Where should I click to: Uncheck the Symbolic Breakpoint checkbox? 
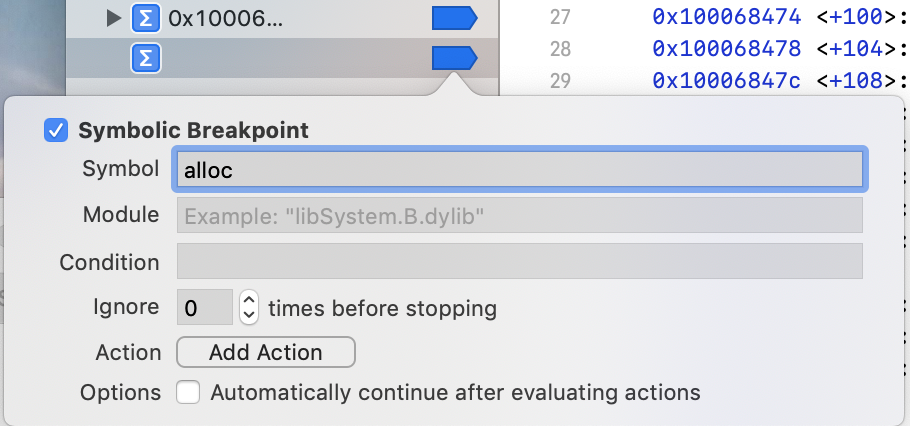click(x=56, y=130)
